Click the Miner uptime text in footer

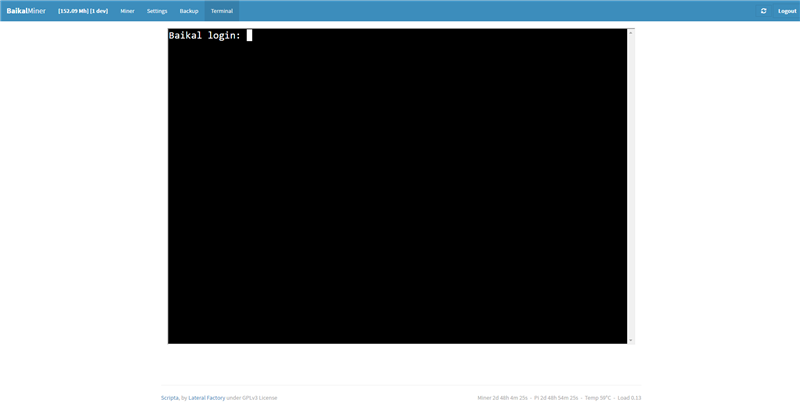coord(503,398)
